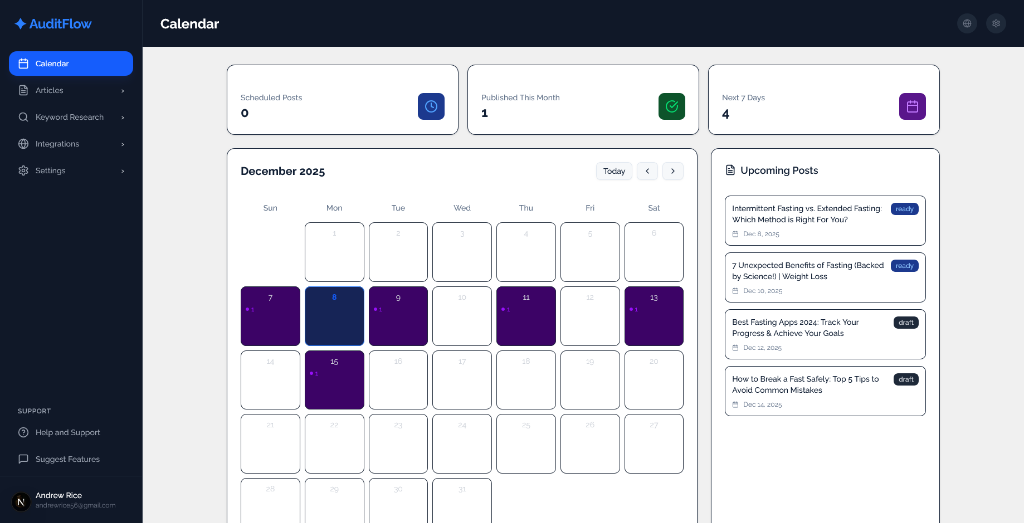Click the Published This Month check icon
Screen dimensions: 1024x523
[x=672, y=106]
